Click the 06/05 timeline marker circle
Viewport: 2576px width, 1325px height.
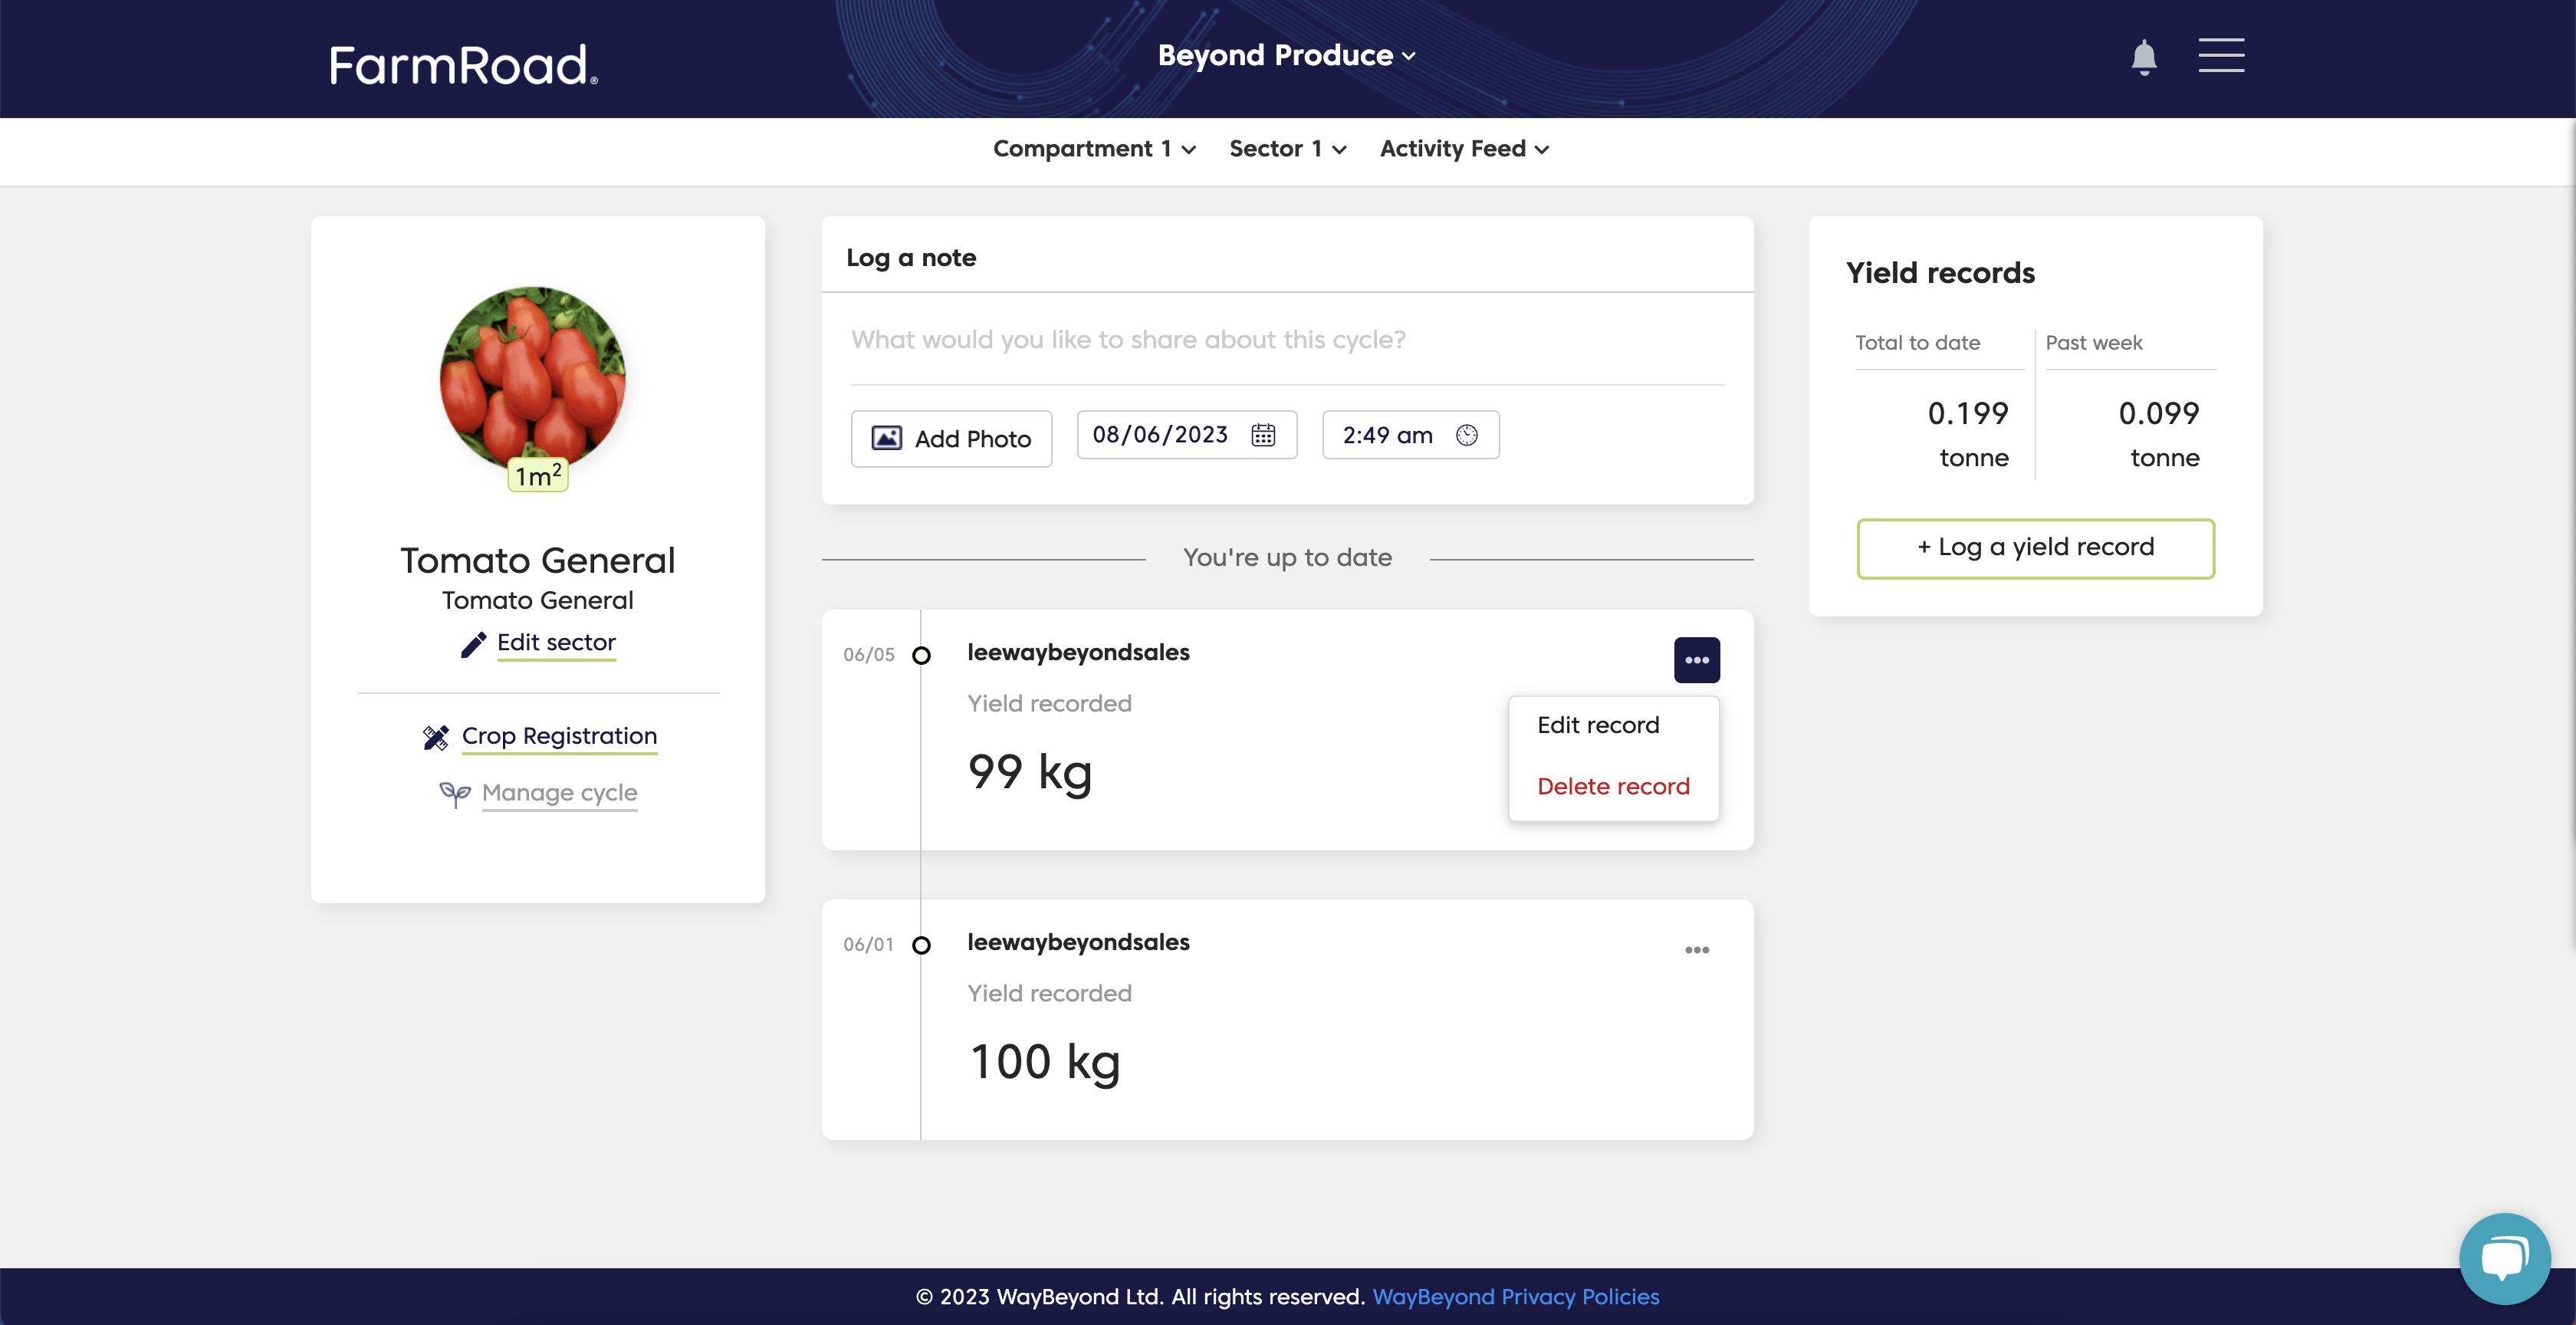(x=921, y=656)
